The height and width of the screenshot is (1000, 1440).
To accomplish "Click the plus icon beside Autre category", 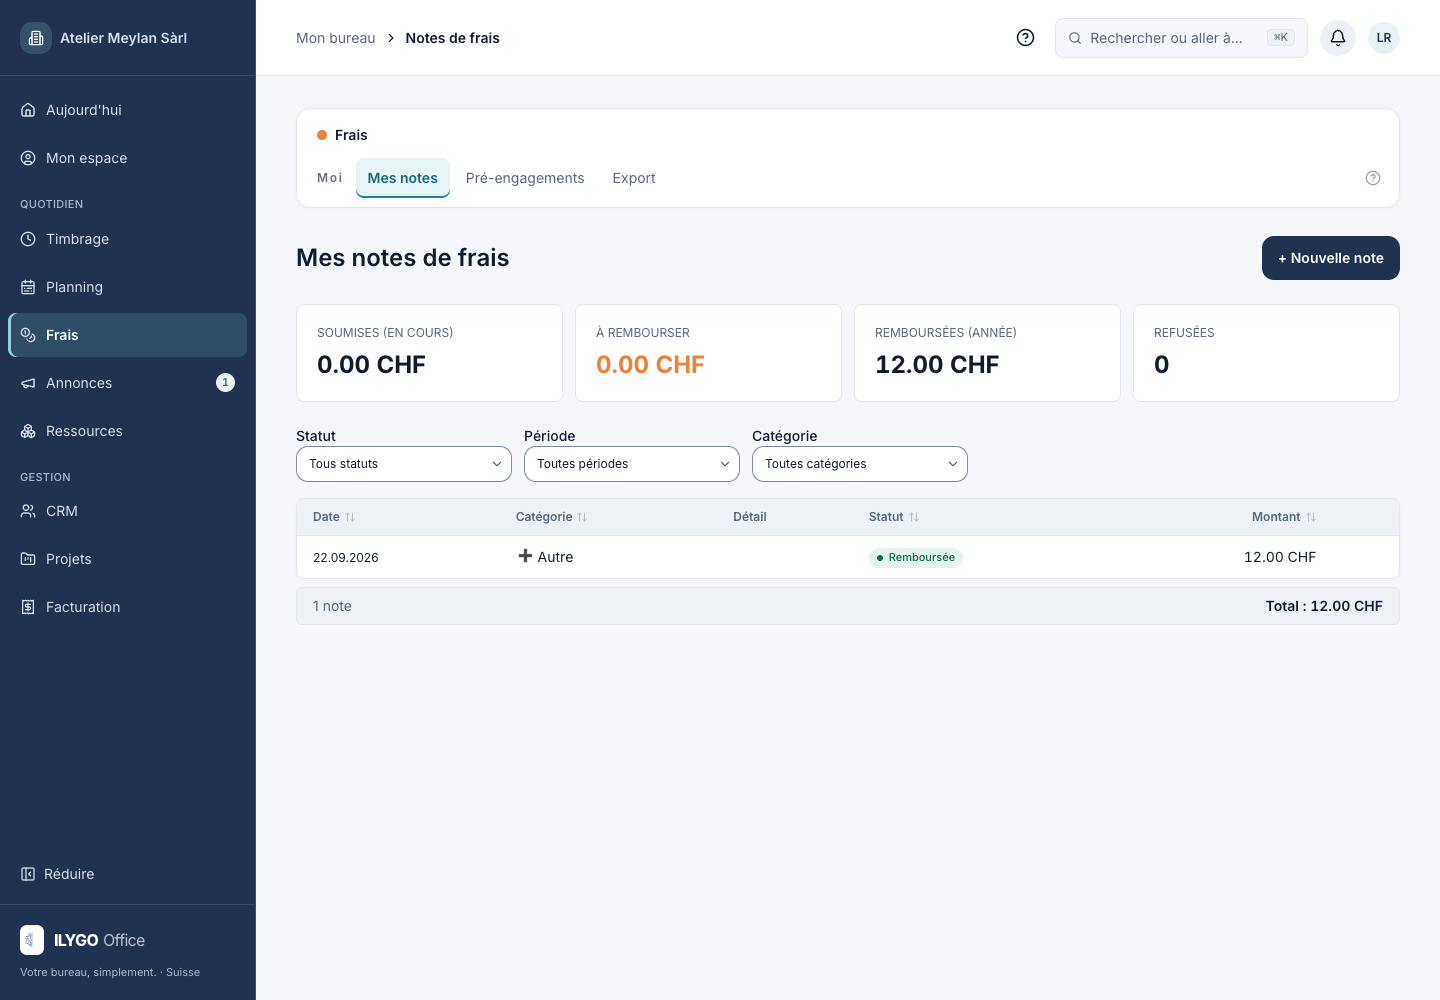I will 525,556.
